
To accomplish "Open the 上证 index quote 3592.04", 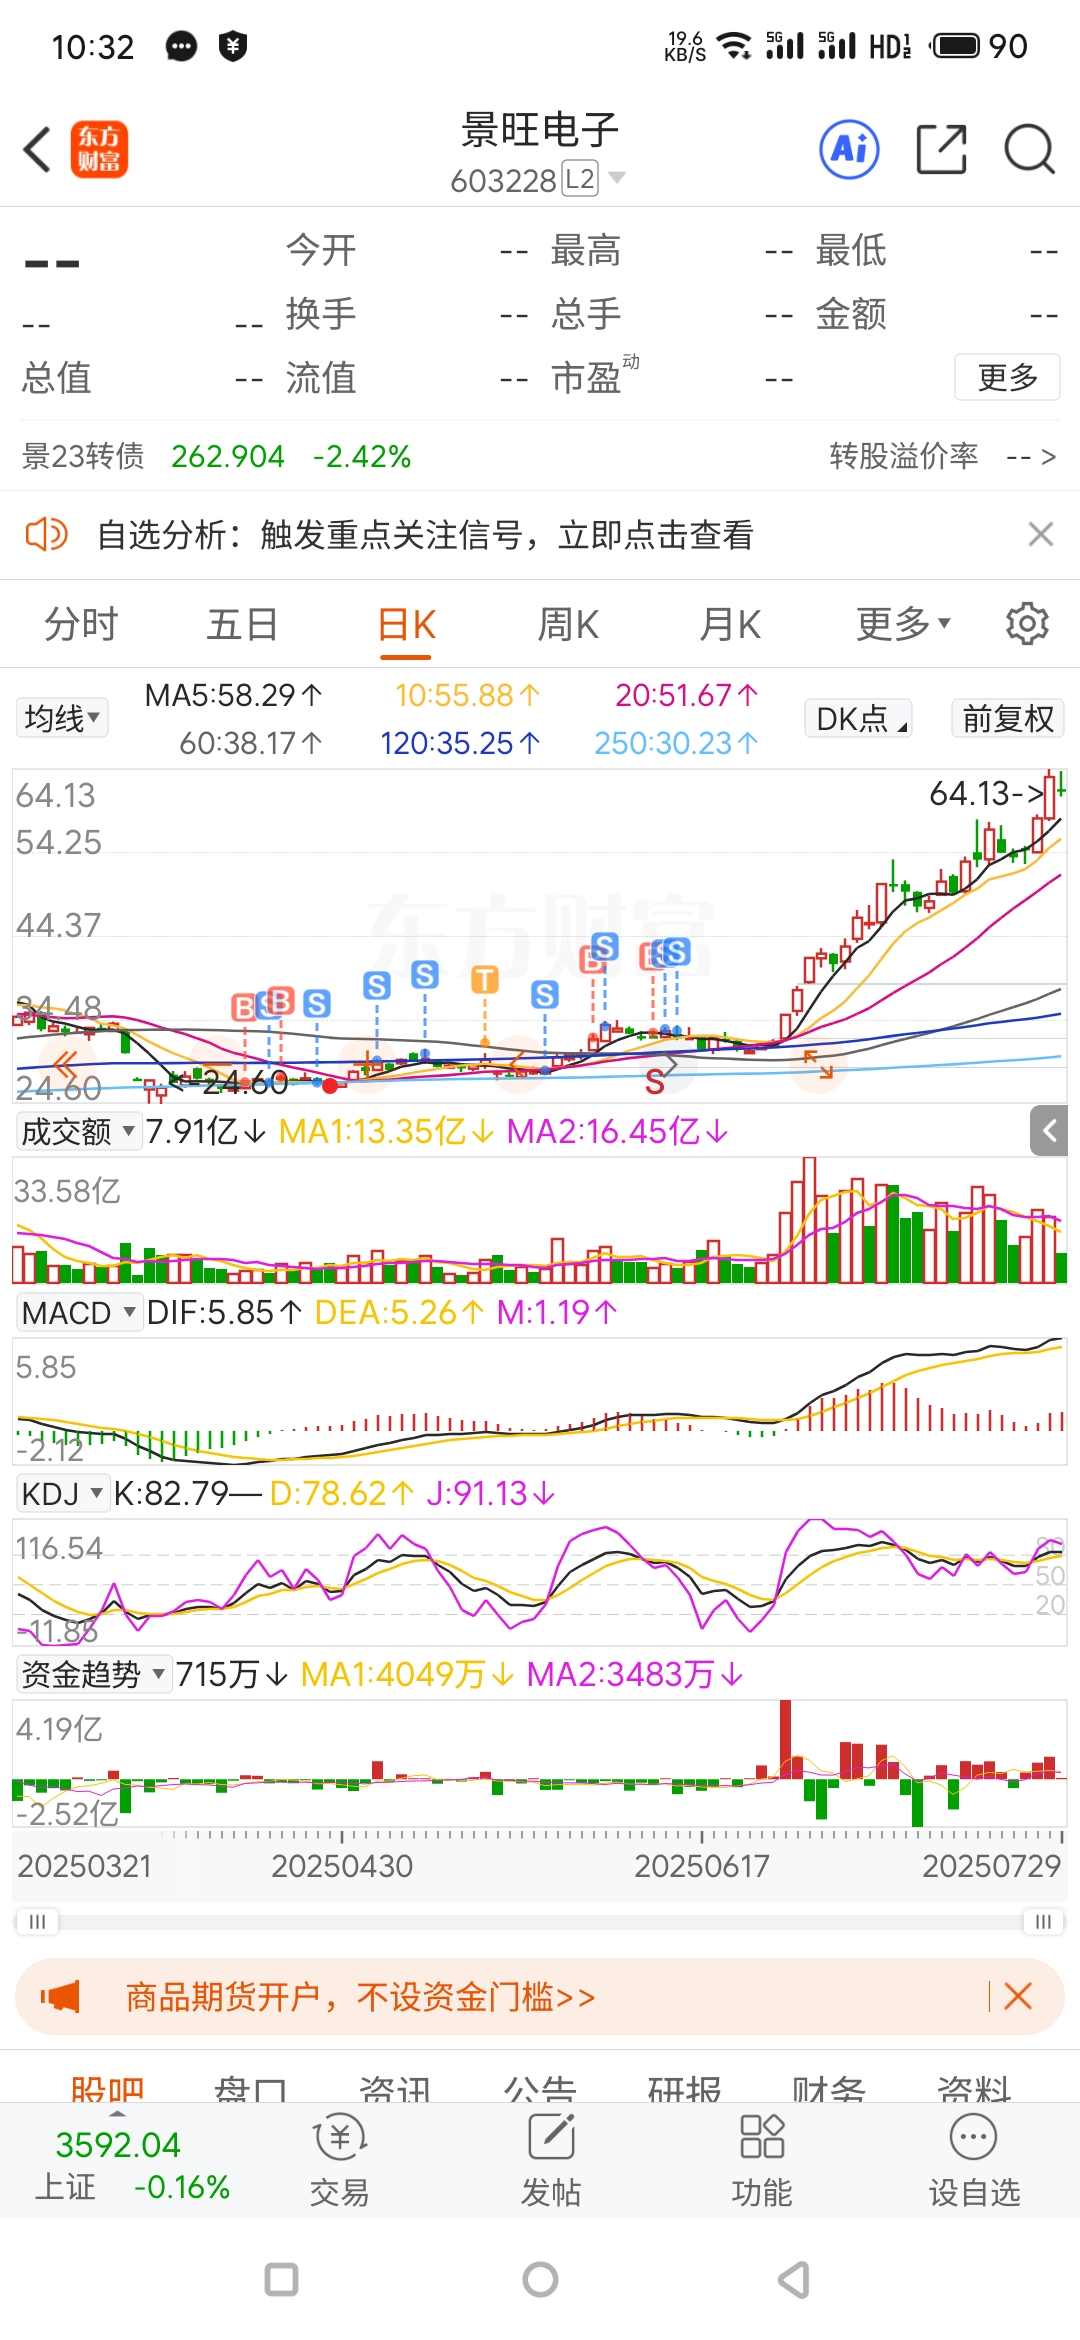I will 132,2166.
